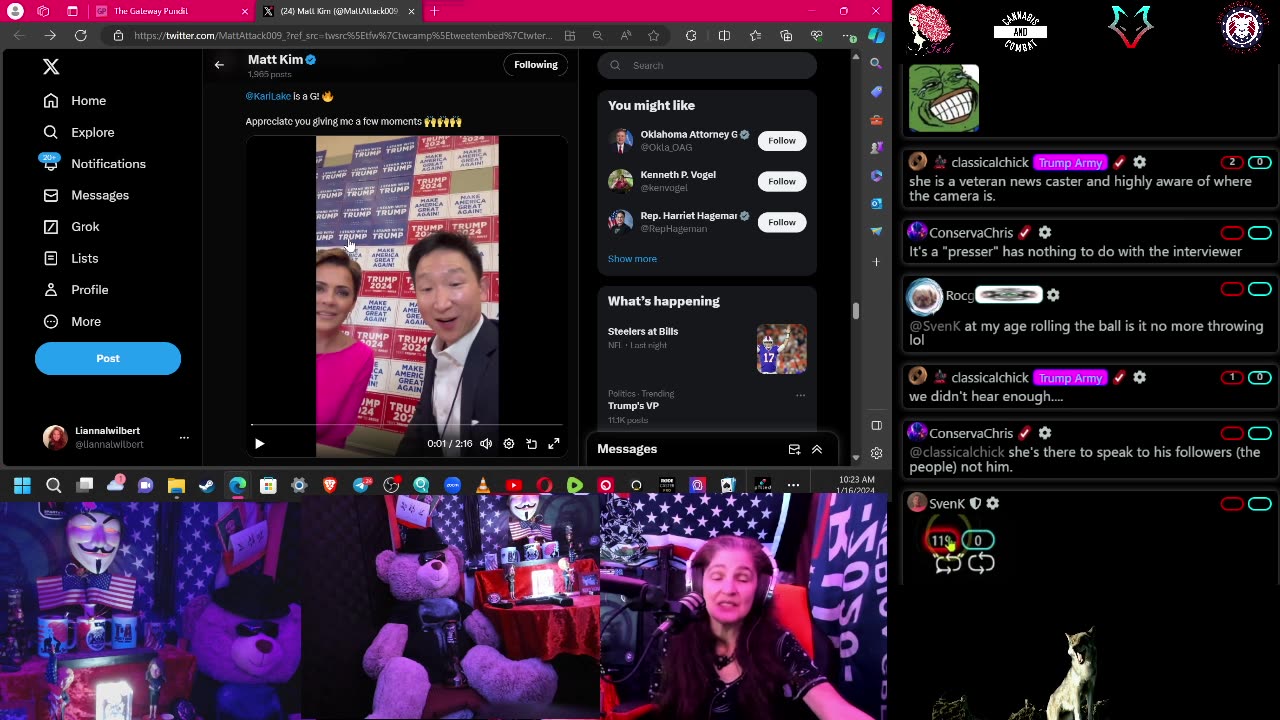This screenshot has height=720, width=1280.
Task: Follow Oklahoma Attorney General
Action: pyautogui.click(x=782, y=141)
